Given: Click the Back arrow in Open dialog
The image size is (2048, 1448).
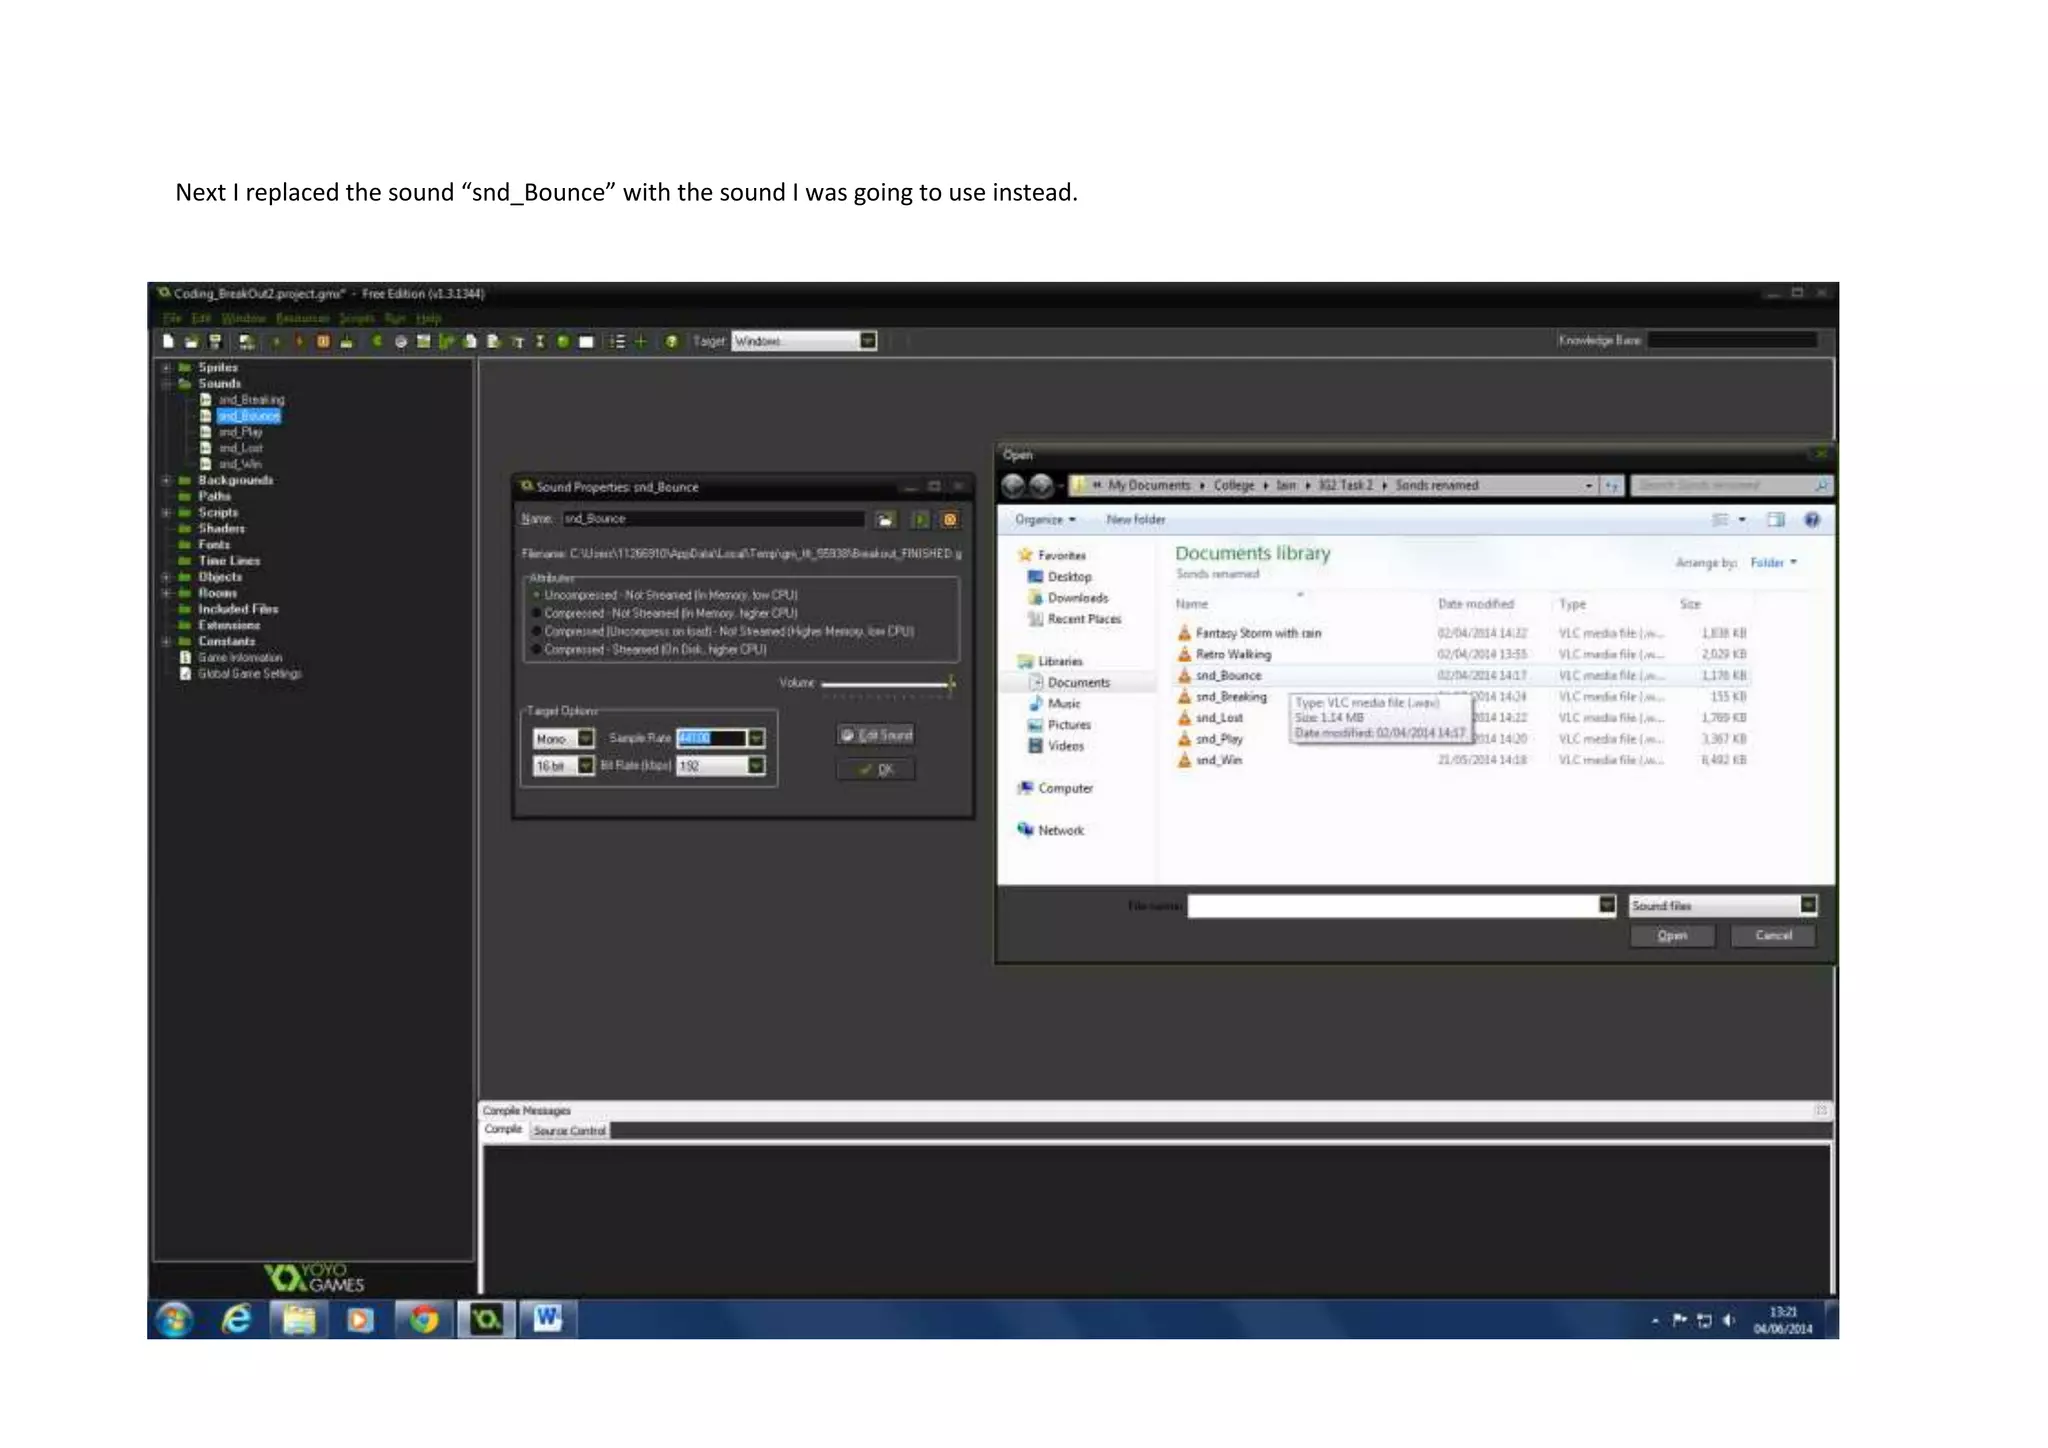Looking at the screenshot, I should [x=1013, y=486].
